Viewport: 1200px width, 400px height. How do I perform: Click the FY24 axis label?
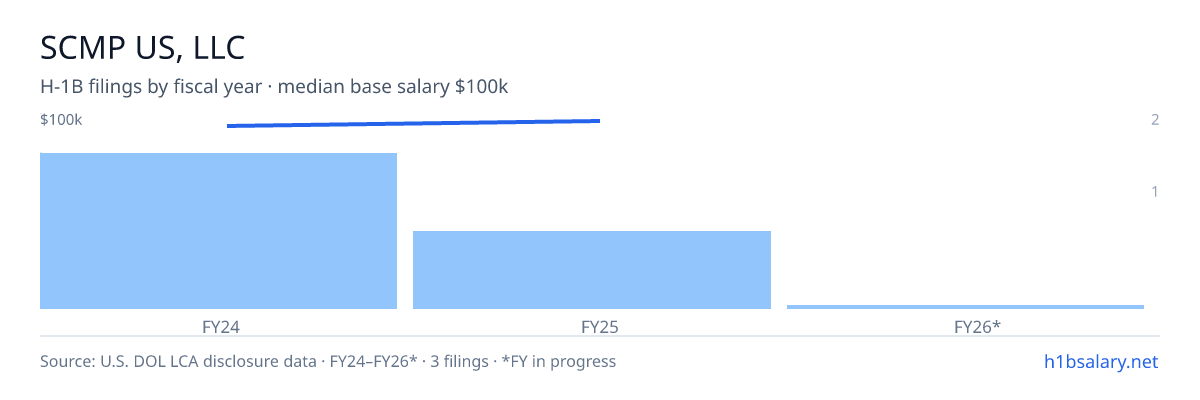click(218, 326)
